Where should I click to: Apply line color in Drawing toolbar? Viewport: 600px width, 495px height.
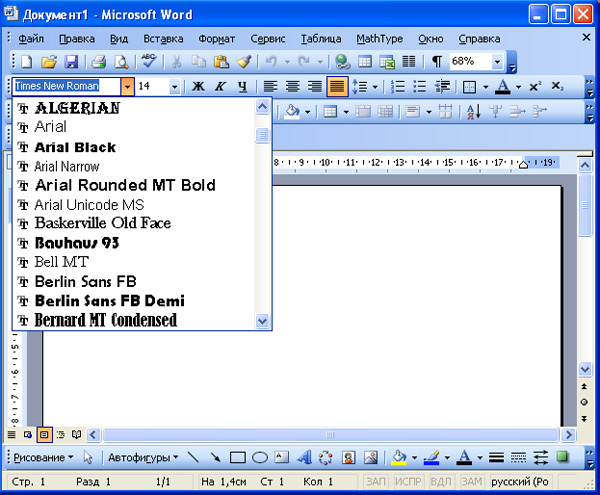point(431,458)
